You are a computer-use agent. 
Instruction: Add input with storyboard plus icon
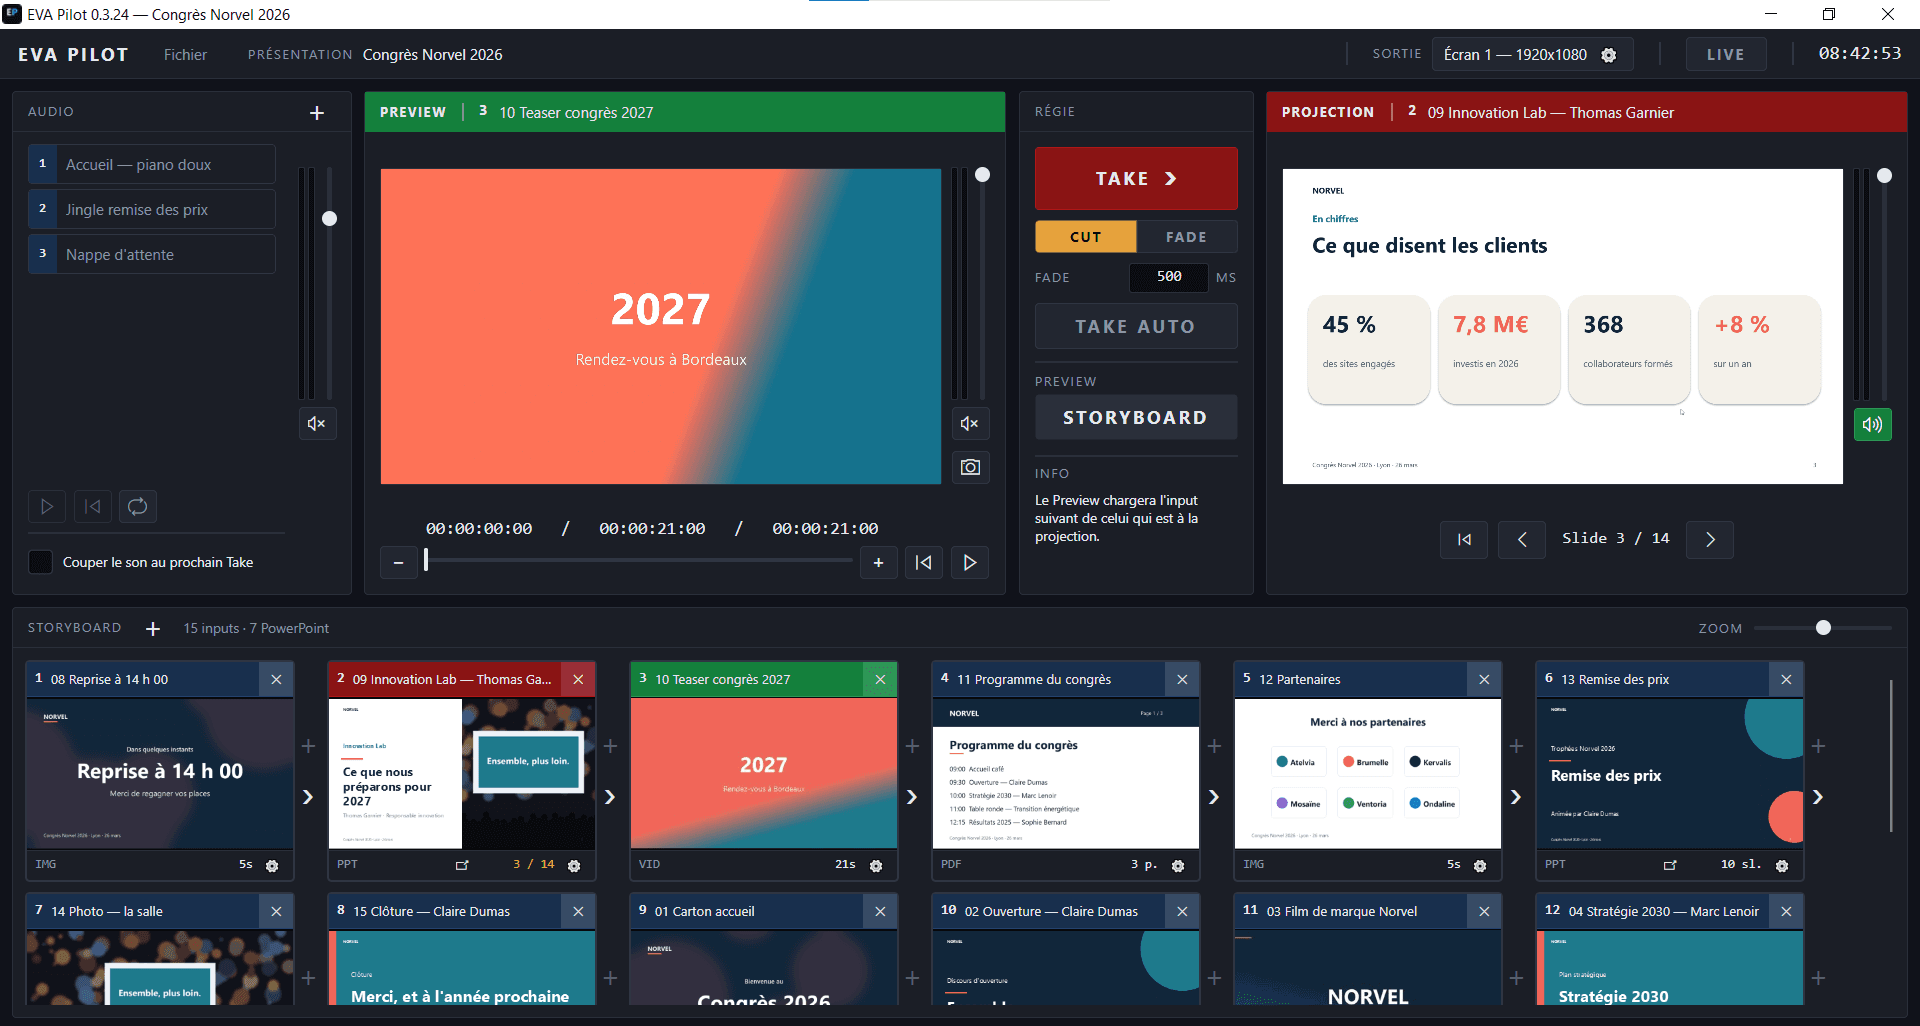153,628
